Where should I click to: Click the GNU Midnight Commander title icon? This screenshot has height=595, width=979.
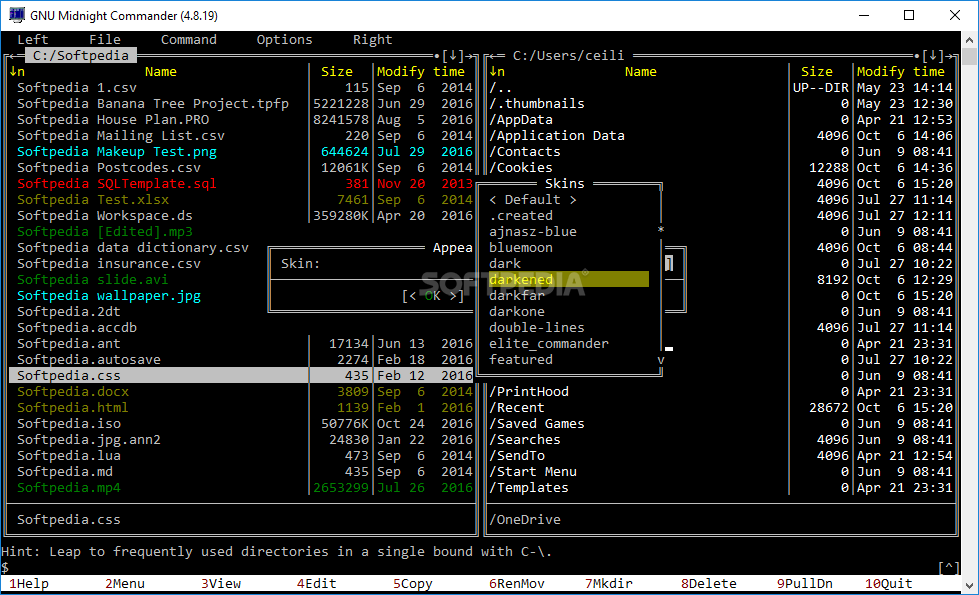[17, 15]
